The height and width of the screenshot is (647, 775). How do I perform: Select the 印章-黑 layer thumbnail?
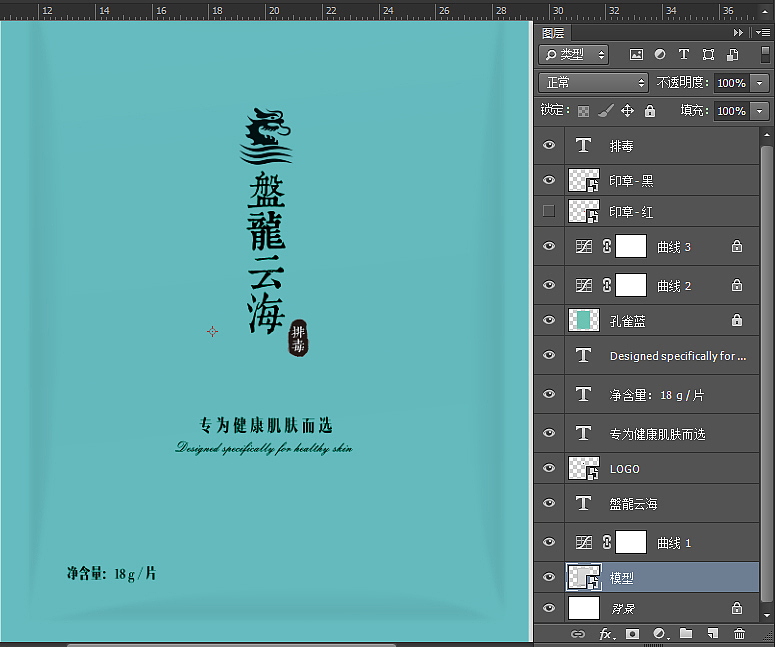(584, 180)
